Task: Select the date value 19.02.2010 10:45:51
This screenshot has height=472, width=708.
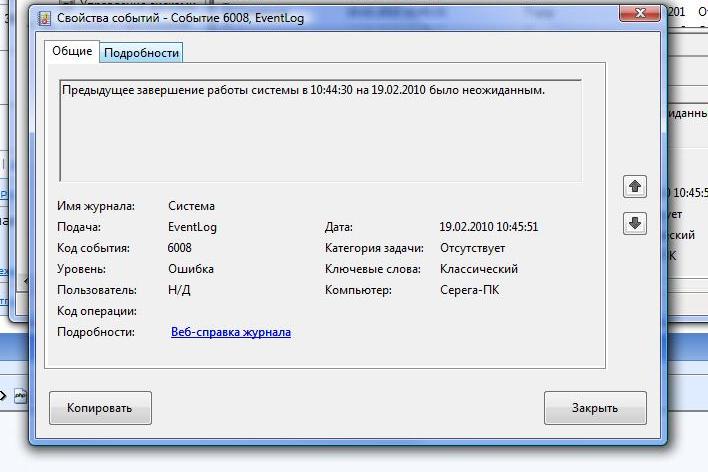Action: [489, 227]
